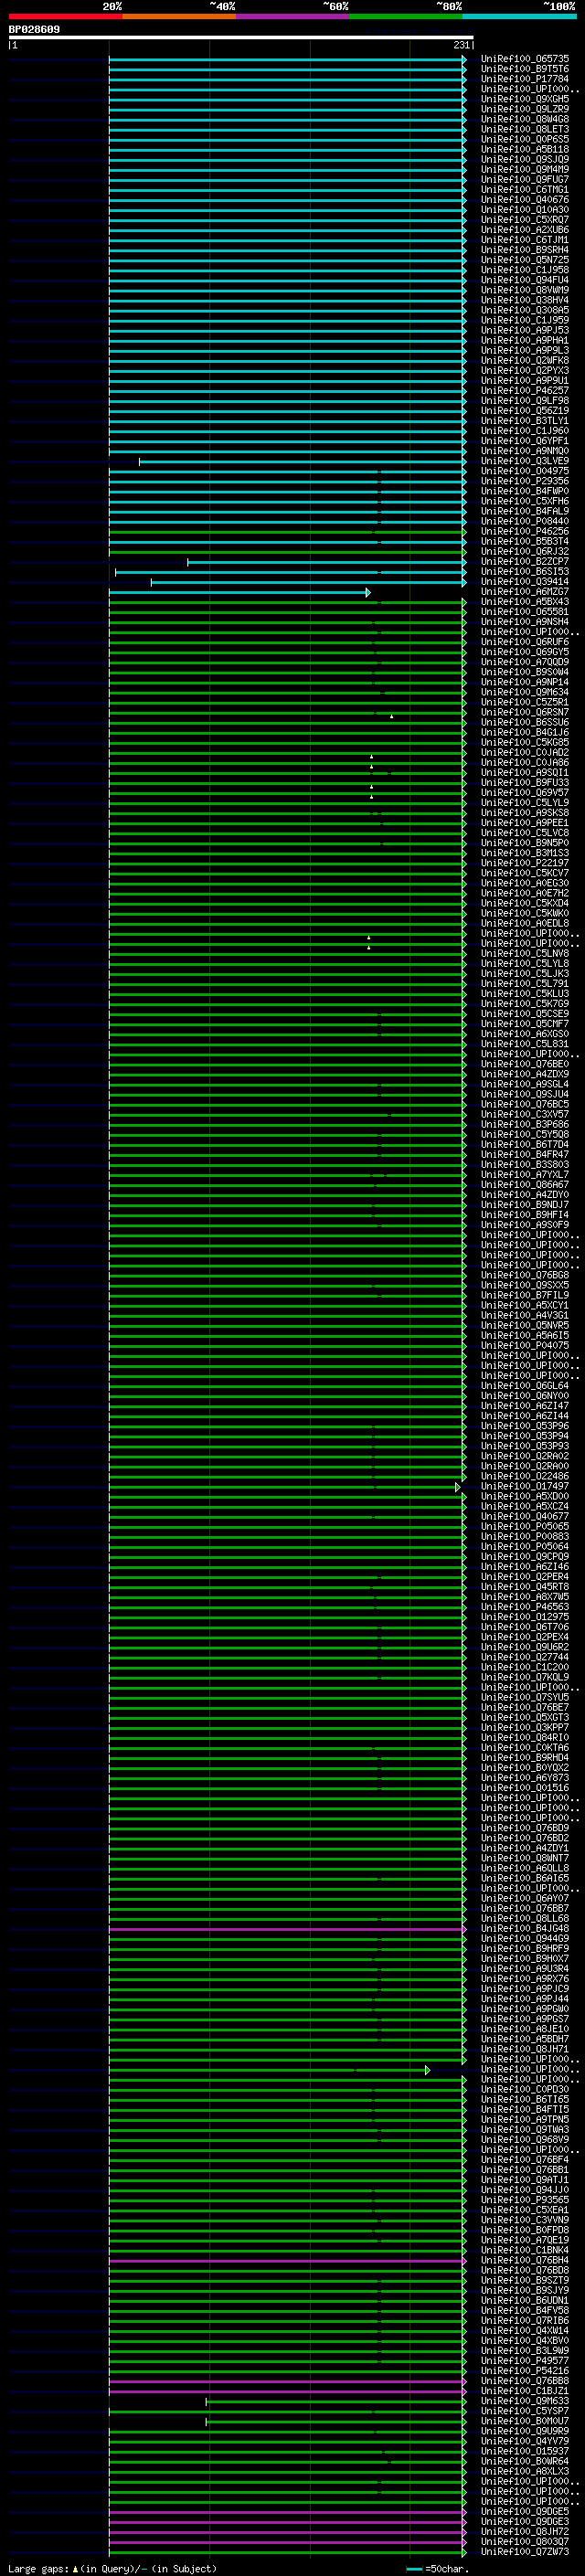
Task: Select hit UniRef100_C0PD30
Action: [x=525, y=2089]
